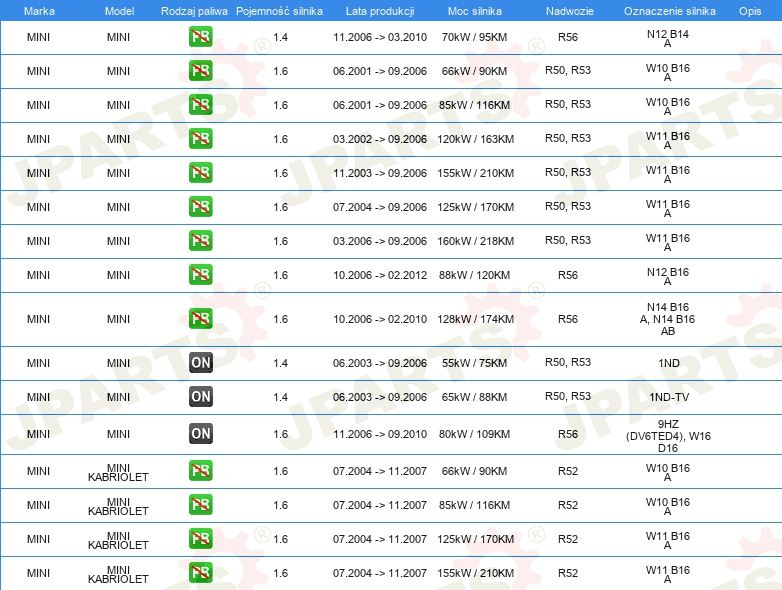Click petrol icon in Kabriolet 125kW / 170KM row
Screen dimensions: 782x590
[x=200, y=539]
